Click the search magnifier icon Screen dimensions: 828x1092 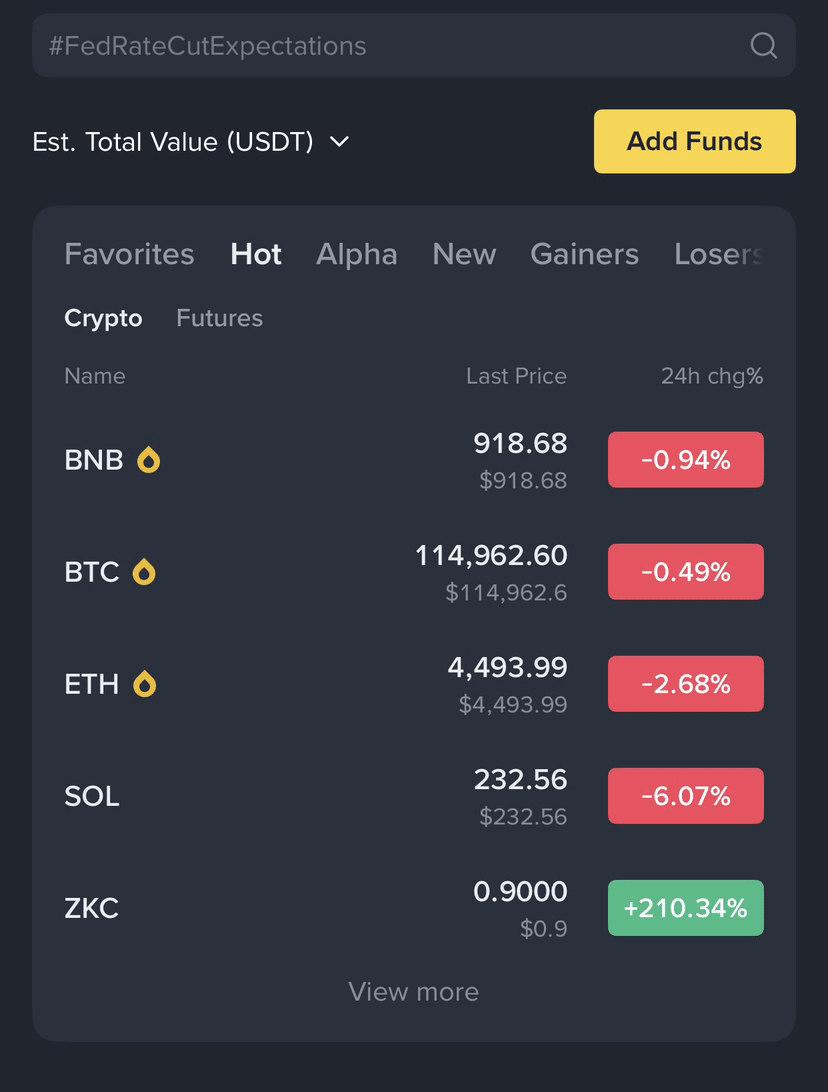(x=763, y=46)
